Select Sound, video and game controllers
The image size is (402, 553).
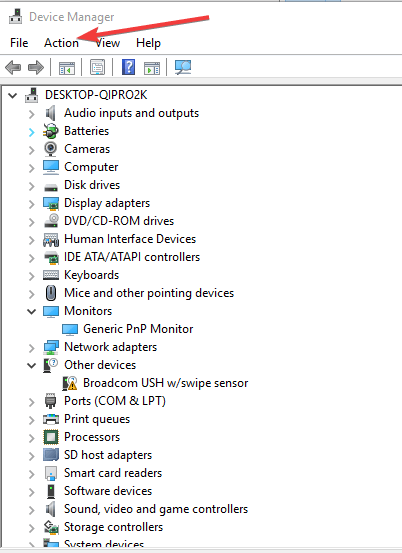tap(156, 509)
